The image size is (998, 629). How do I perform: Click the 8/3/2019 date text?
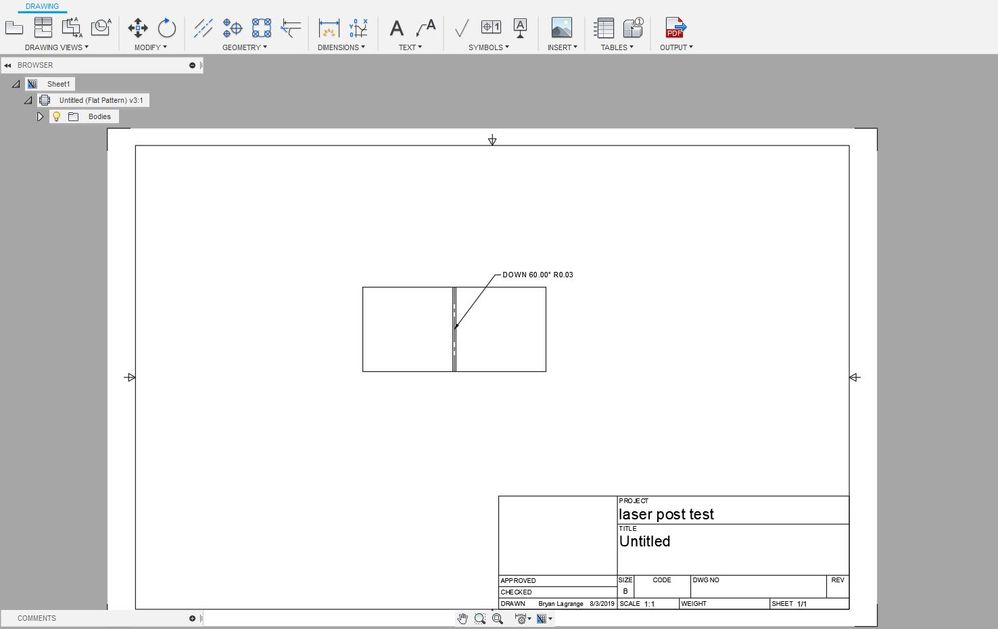pyautogui.click(x=601, y=604)
